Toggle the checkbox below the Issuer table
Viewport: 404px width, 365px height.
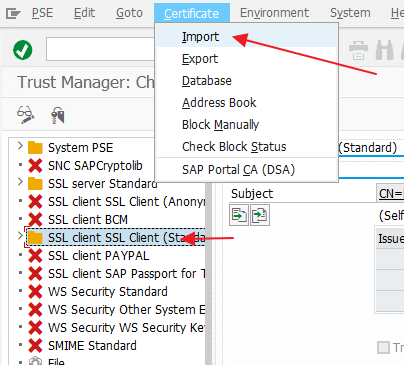[383, 347]
